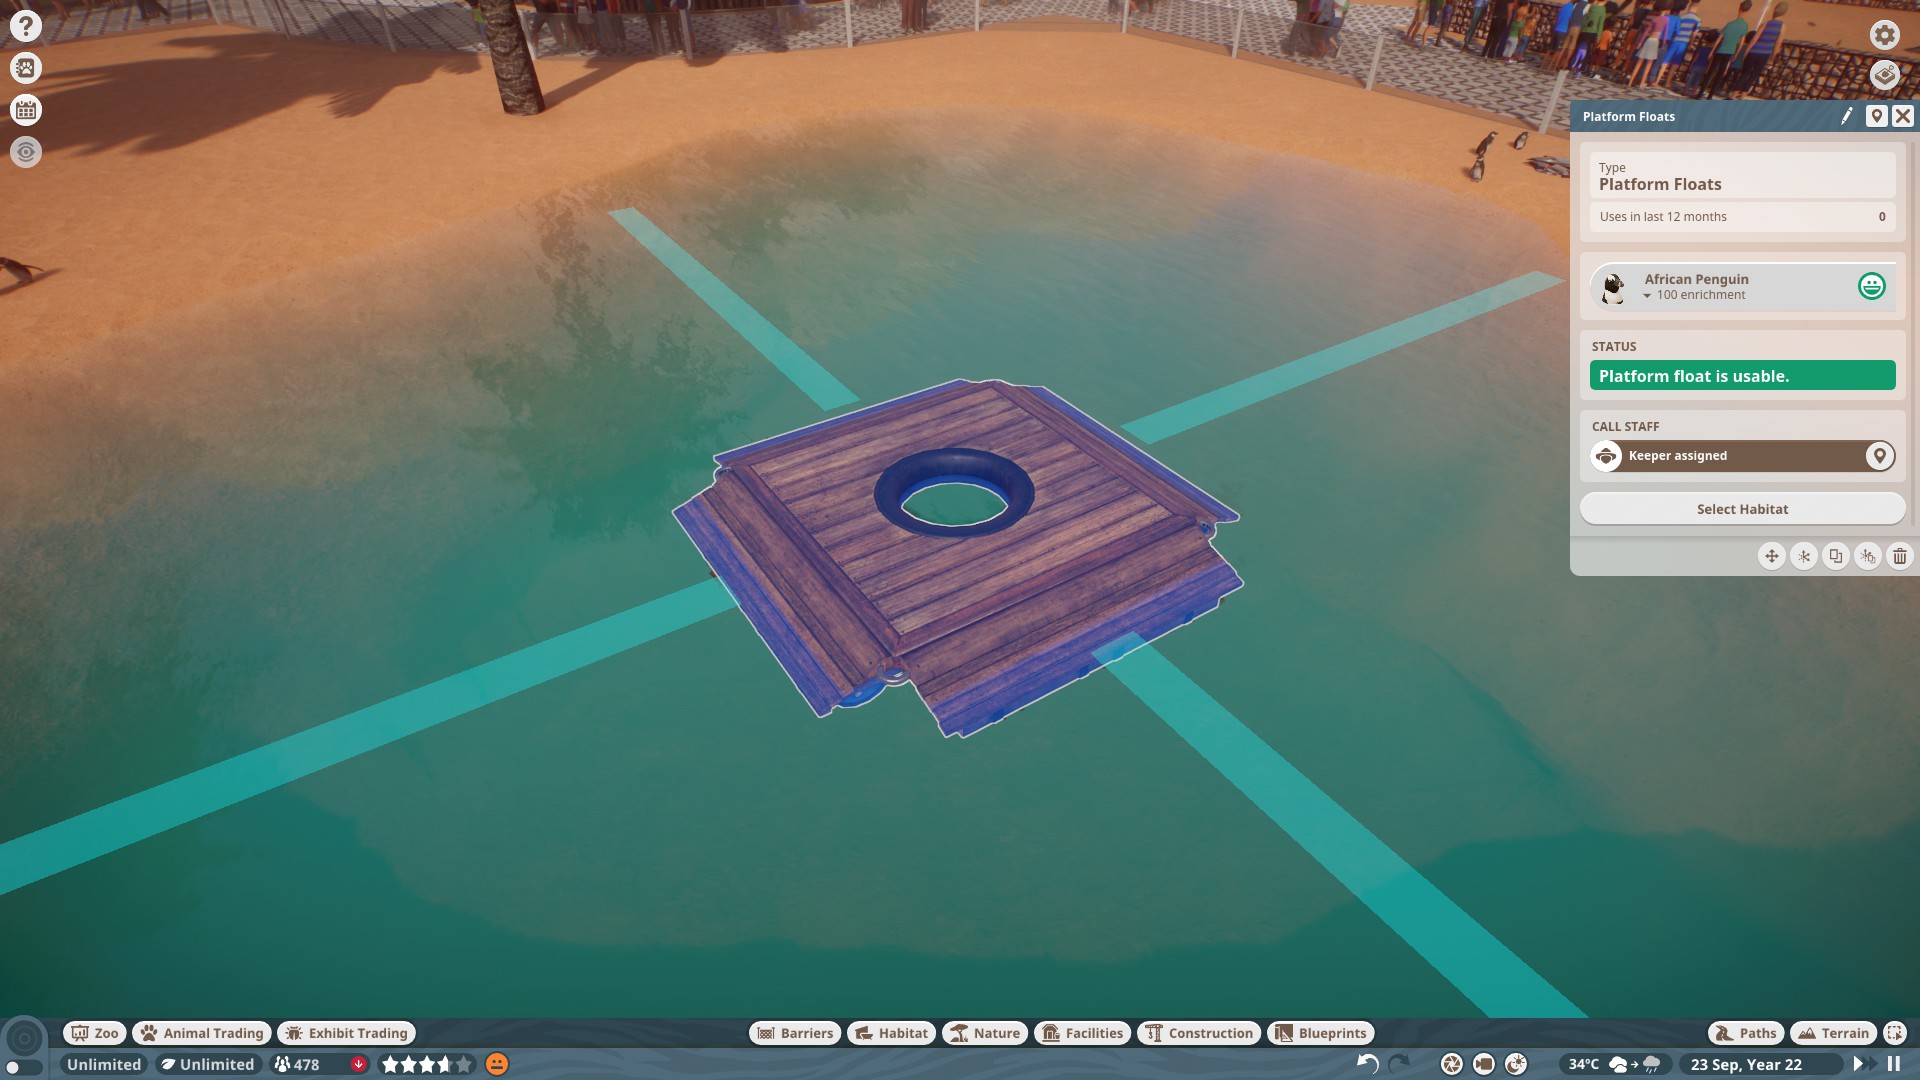Select duplicate with advanced move icon
The width and height of the screenshot is (1920, 1080).
click(1867, 556)
